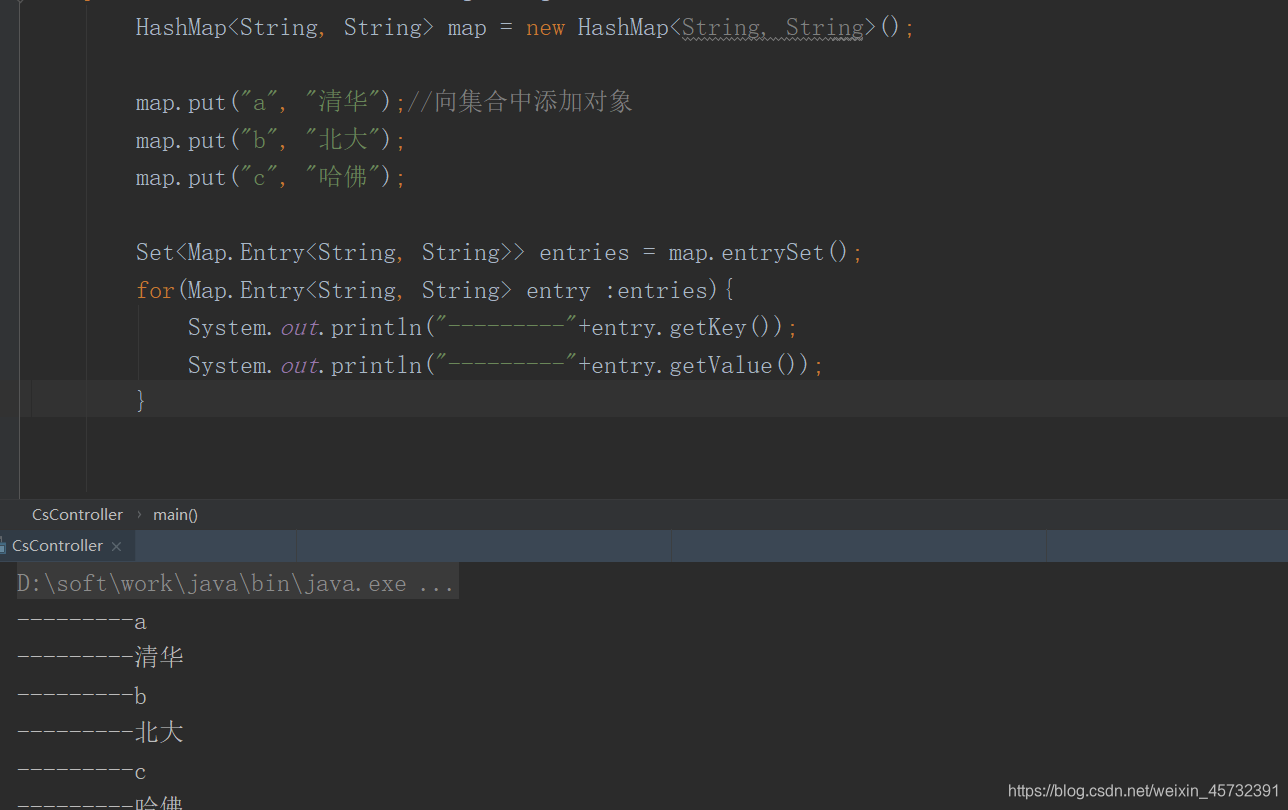This screenshot has width=1288, height=810.
Task: Jump to main() in the breadcrumb
Action: point(175,514)
